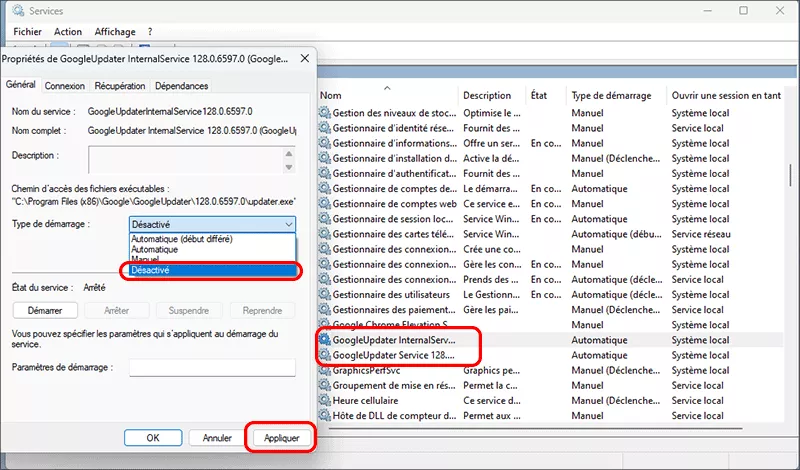Viewport: 800px width, 470px height.
Task: Switch to the Récupération tab
Action: [120, 86]
